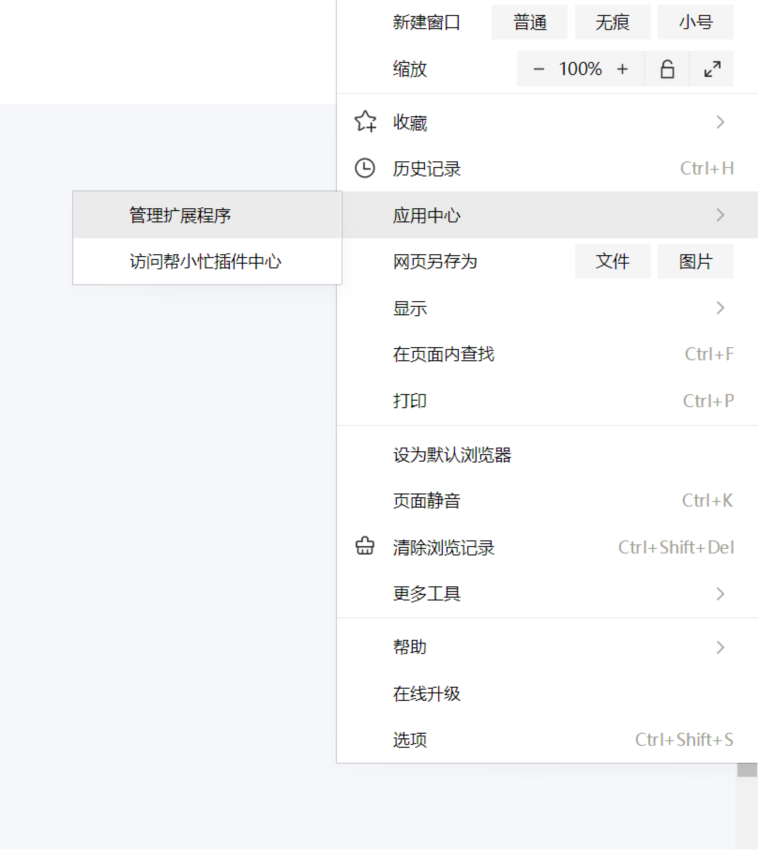Open 显示 menu item
Image resolution: width=758 pixels, height=850 pixels.
pyautogui.click(x=547, y=308)
